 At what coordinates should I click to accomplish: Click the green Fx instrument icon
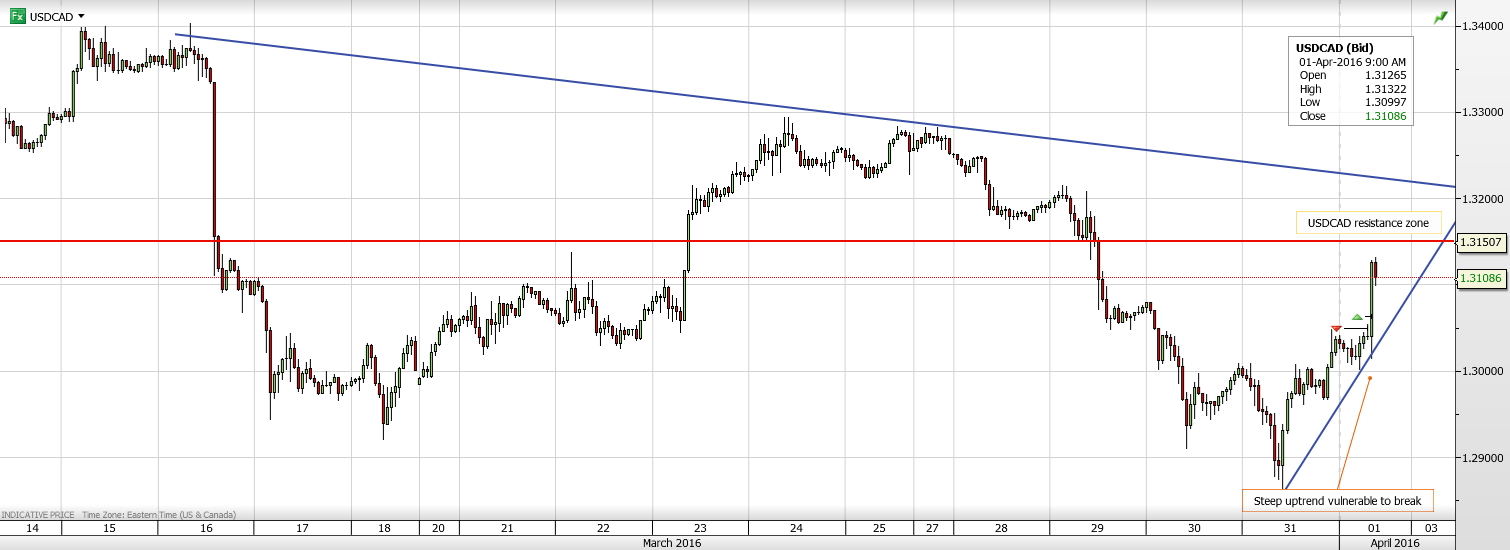(x=17, y=17)
